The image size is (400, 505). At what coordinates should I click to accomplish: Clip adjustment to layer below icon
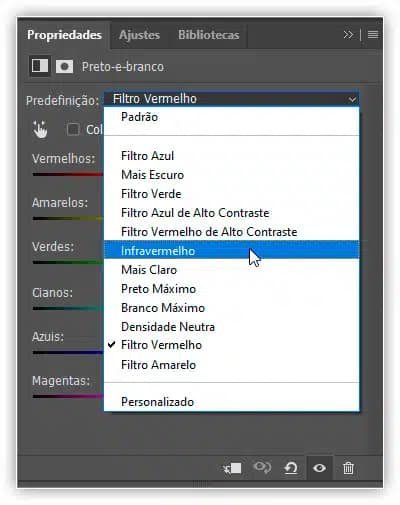tap(233, 468)
